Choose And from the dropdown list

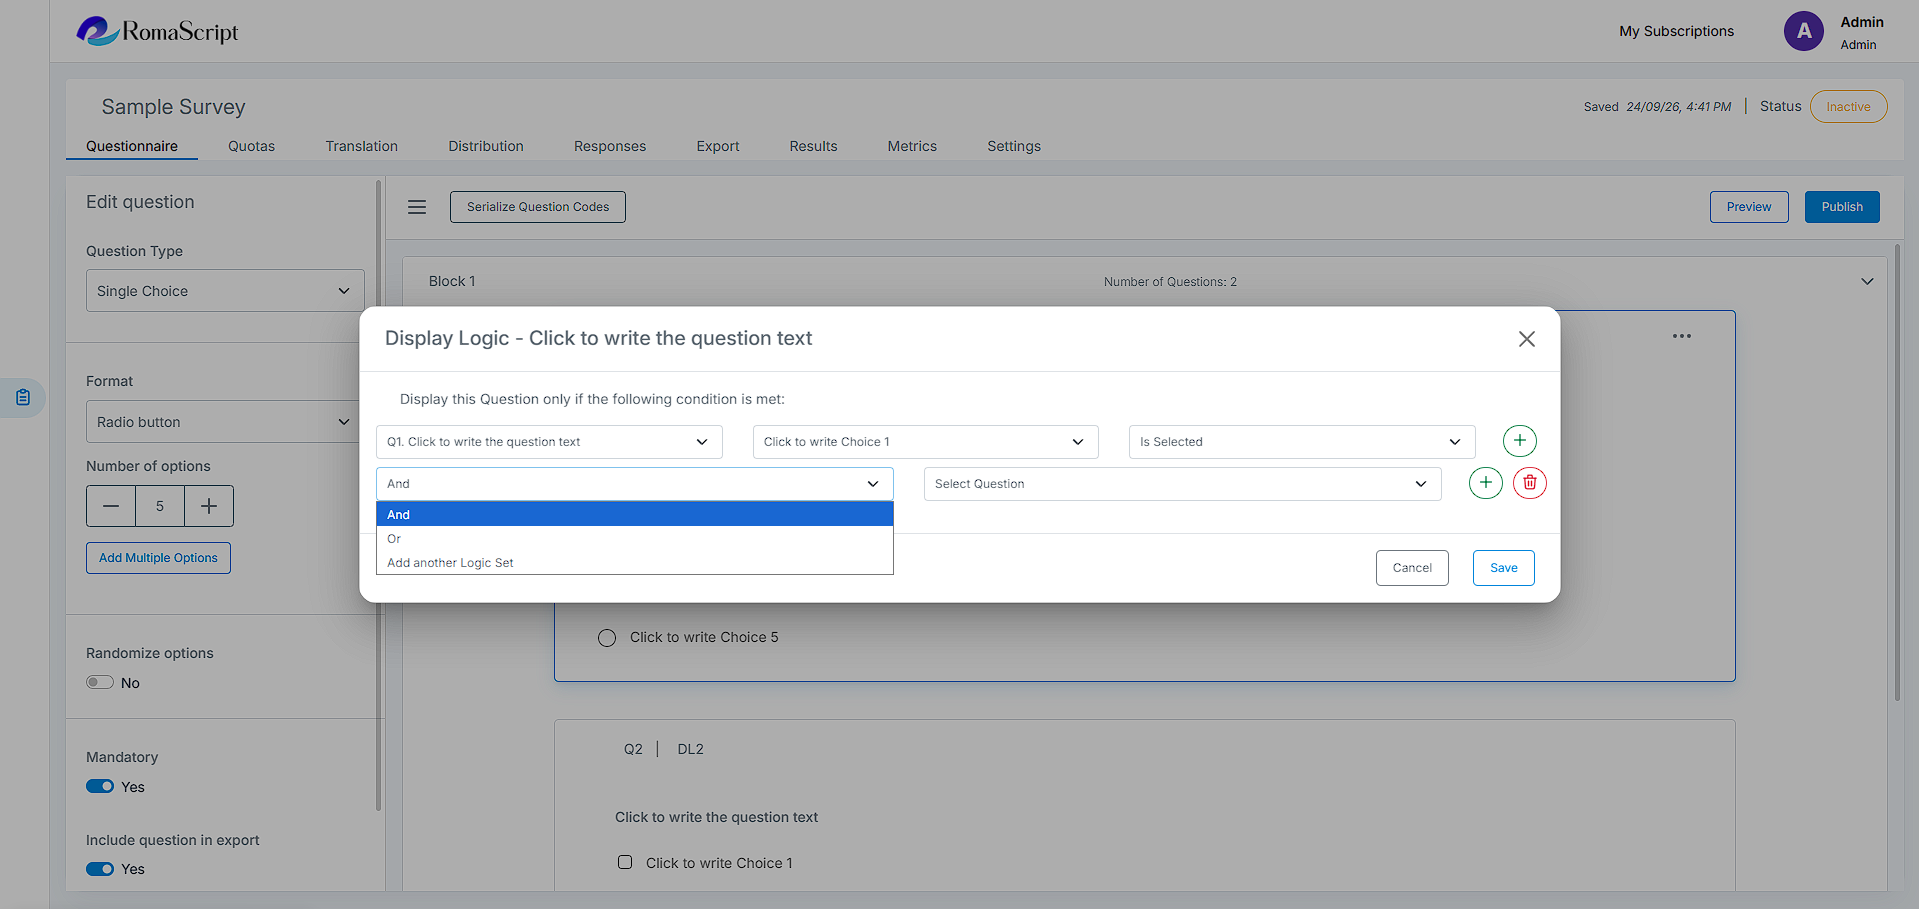(x=634, y=514)
